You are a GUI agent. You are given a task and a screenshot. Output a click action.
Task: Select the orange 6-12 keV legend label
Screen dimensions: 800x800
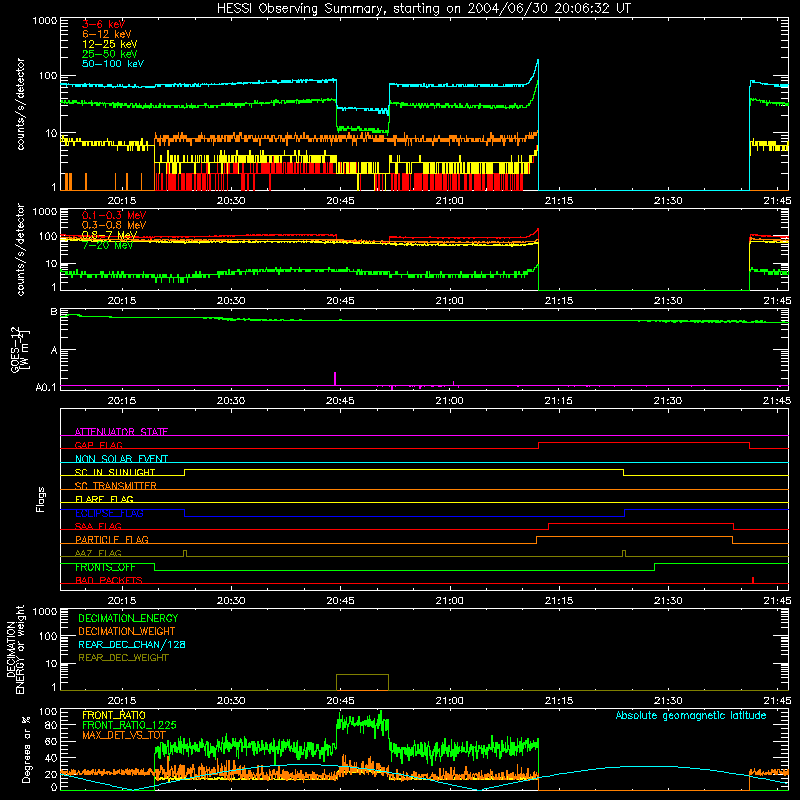pos(107,34)
